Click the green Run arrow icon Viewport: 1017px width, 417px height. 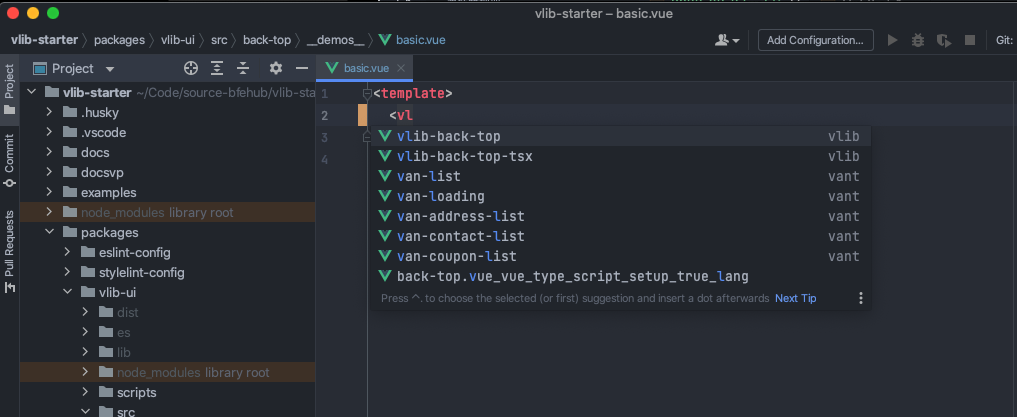pos(892,40)
